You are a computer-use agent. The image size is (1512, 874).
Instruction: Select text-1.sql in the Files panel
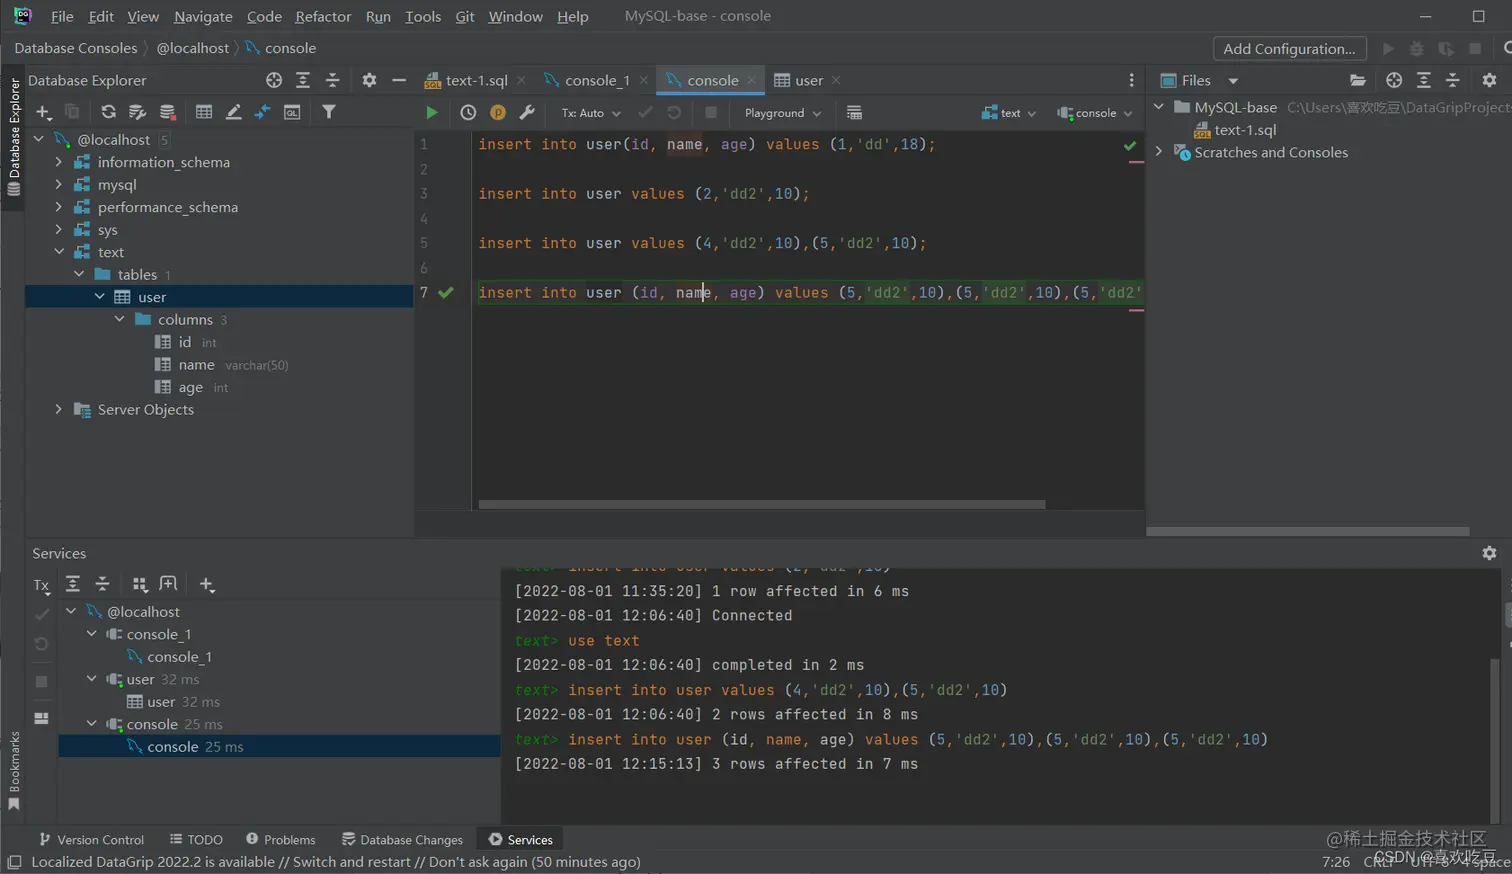(1245, 130)
